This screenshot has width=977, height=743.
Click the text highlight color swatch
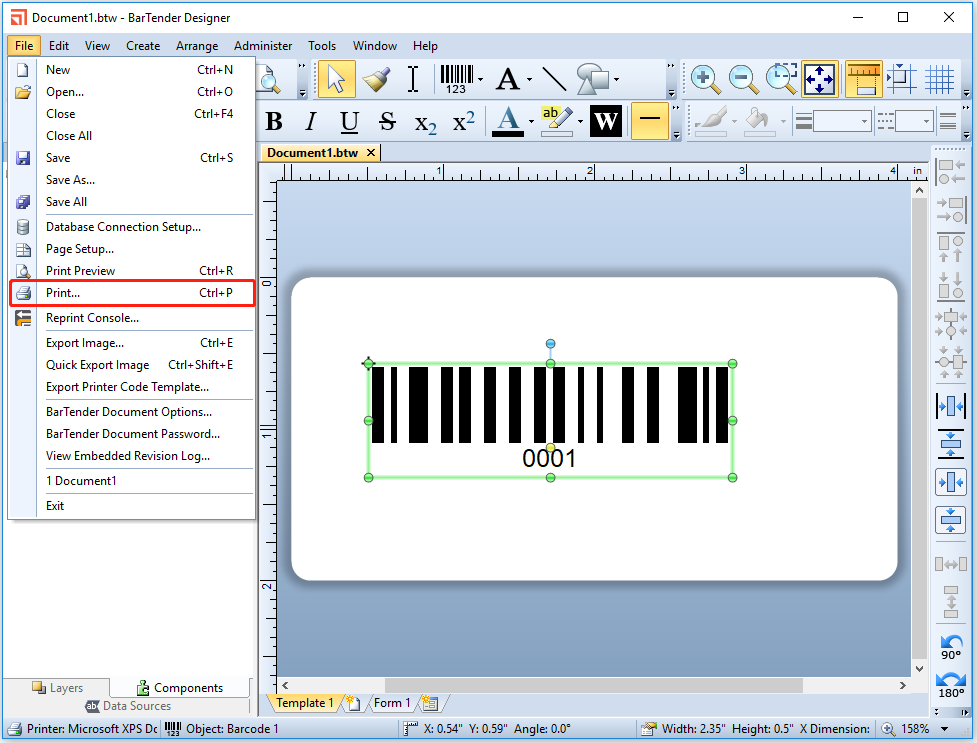557,121
